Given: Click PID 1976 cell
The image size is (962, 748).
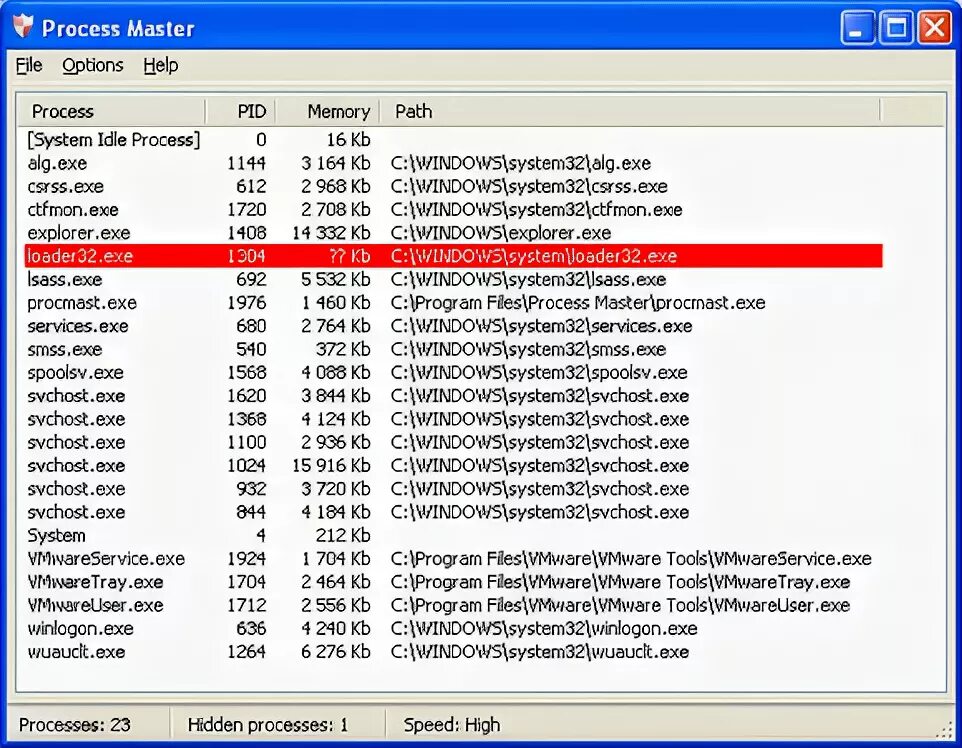Looking at the screenshot, I should [x=247, y=303].
